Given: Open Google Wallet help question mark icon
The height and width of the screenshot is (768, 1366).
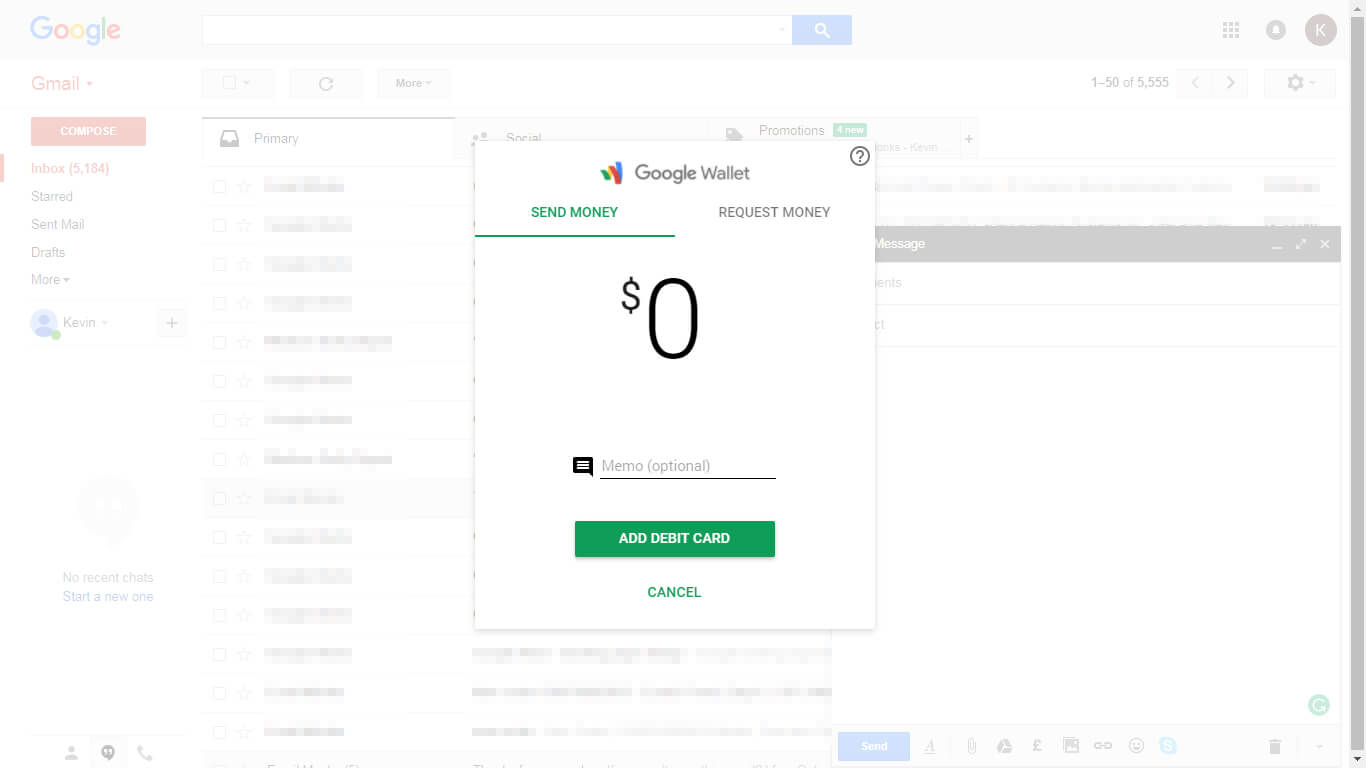Looking at the screenshot, I should click(x=859, y=156).
